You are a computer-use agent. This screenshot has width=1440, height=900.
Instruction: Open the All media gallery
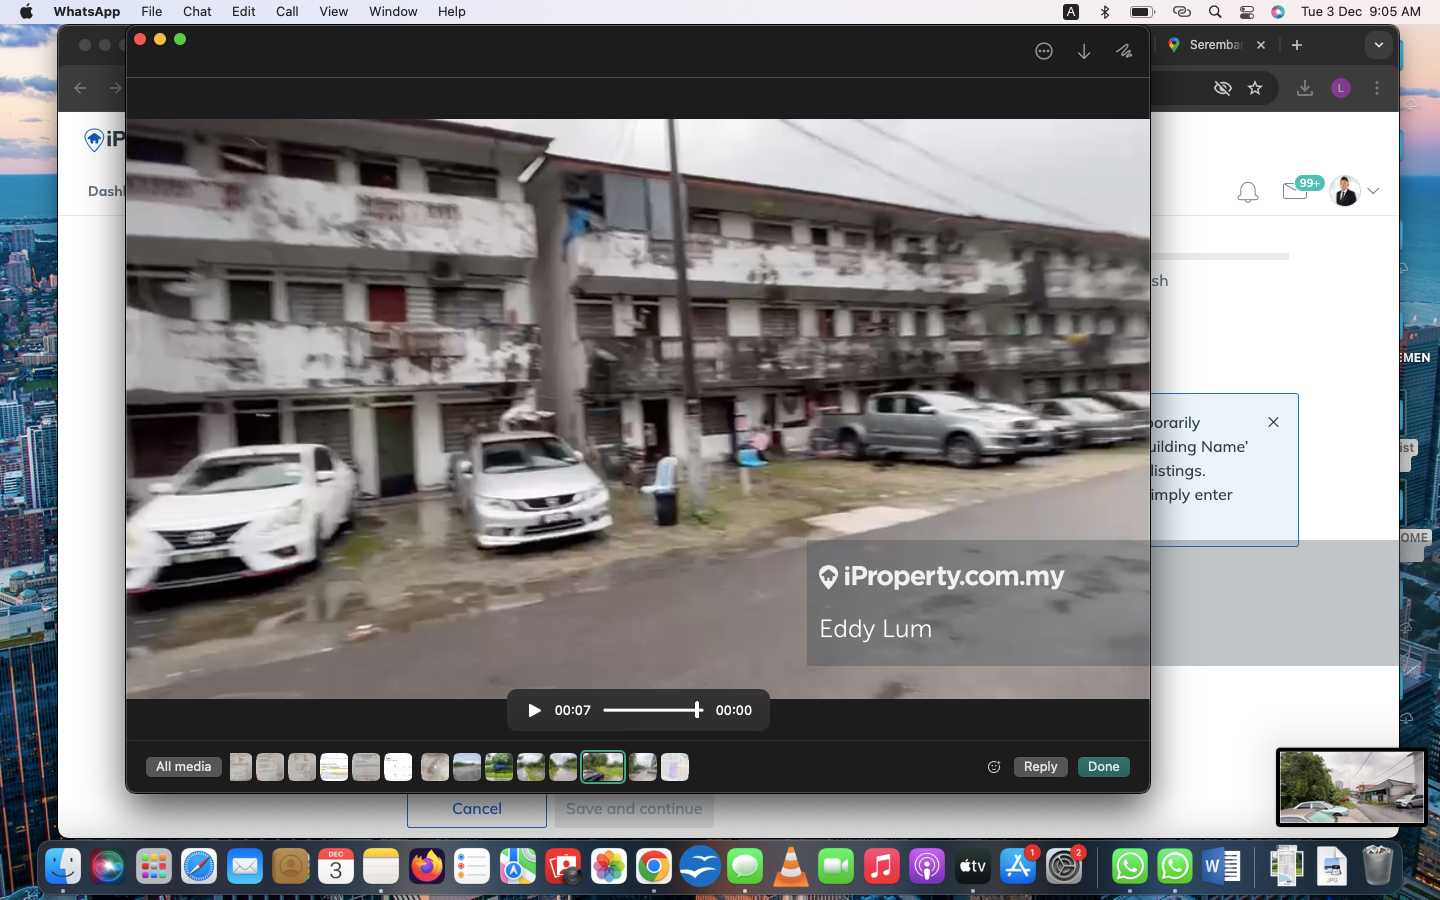[184, 767]
